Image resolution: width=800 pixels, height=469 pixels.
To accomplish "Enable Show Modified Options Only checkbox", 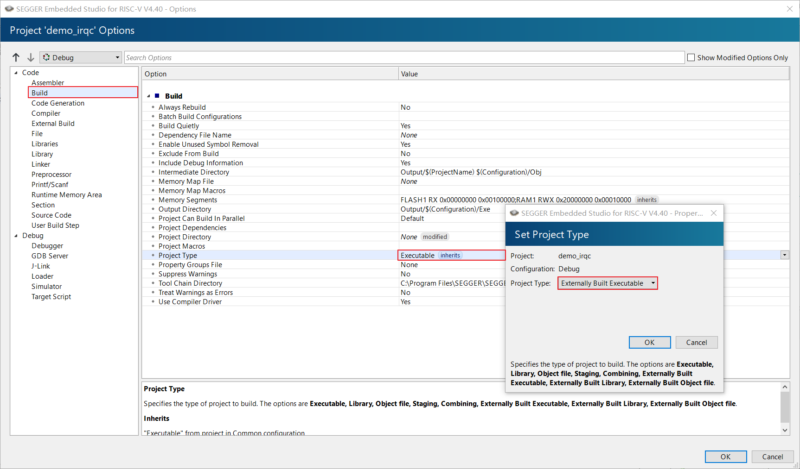I will click(x=692, y=58).
